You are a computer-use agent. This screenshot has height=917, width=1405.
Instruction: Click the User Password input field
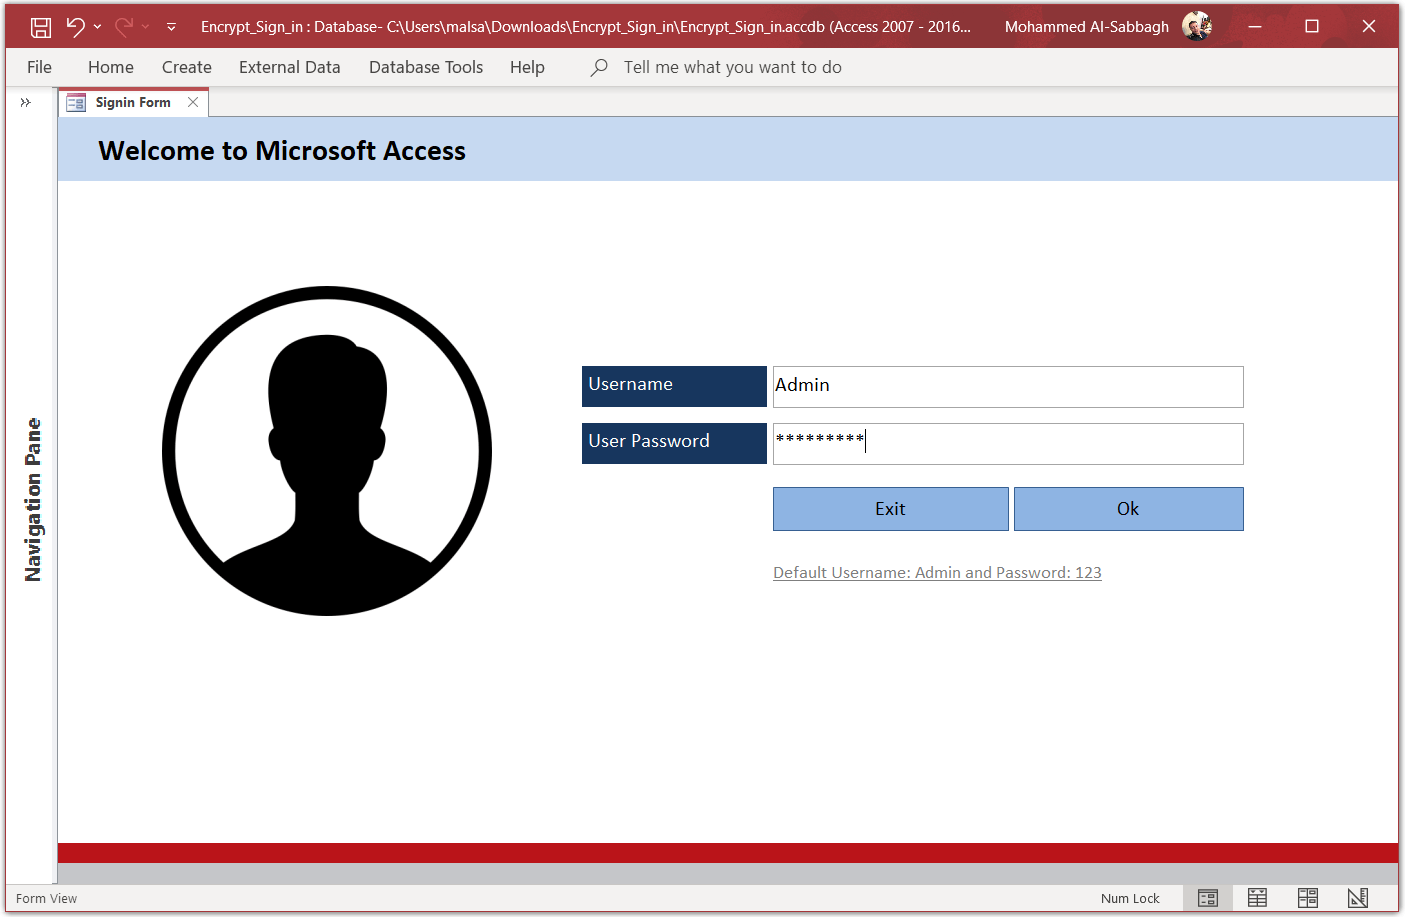[1008, 444]
